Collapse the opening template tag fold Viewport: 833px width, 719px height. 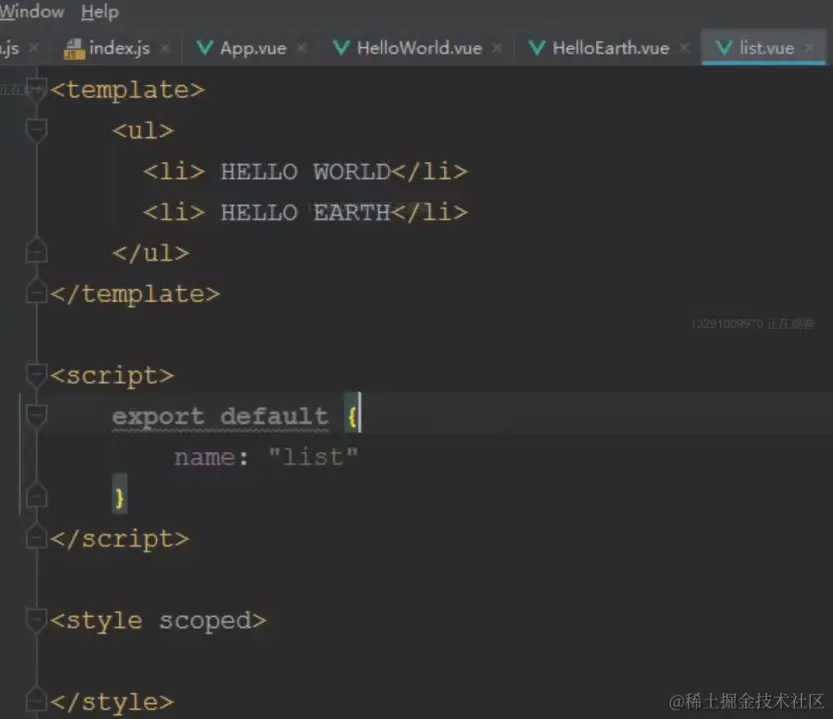click(36, 89)
